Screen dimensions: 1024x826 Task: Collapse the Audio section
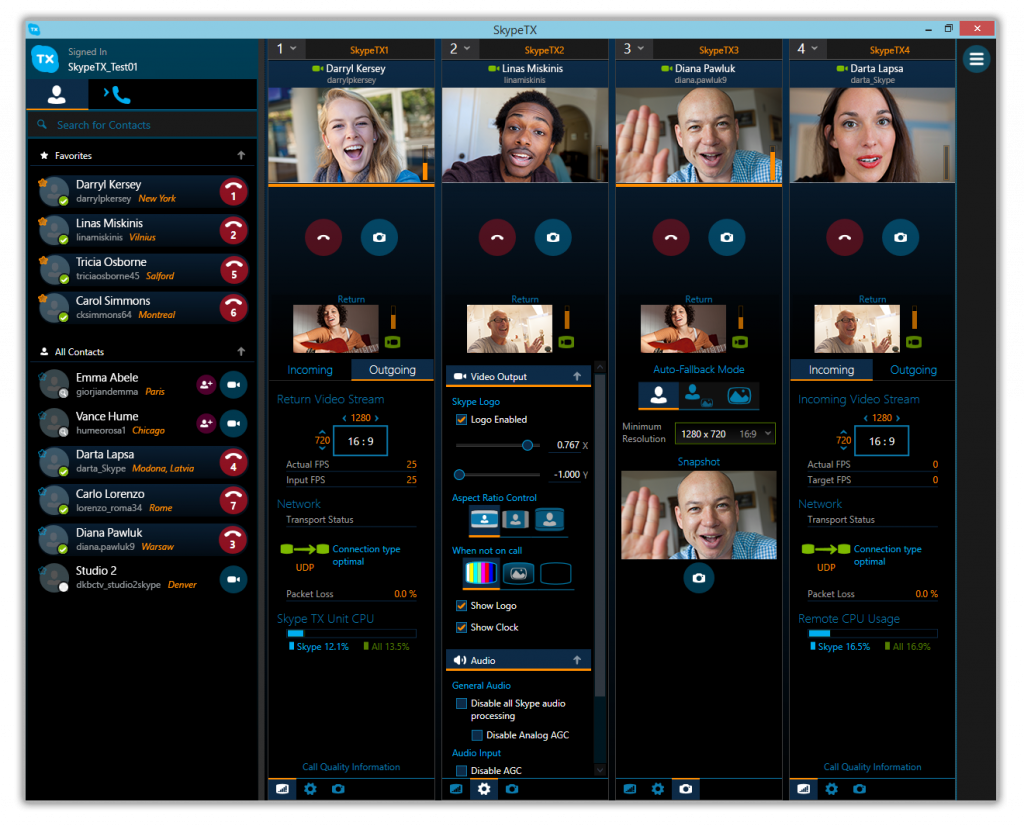click(577, 661)
